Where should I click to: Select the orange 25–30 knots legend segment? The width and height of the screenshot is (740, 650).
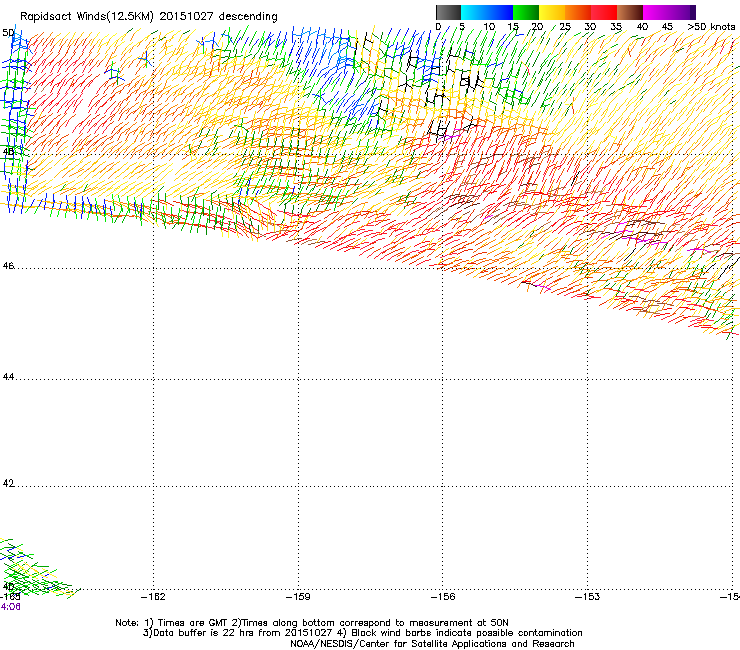point(578,12)
